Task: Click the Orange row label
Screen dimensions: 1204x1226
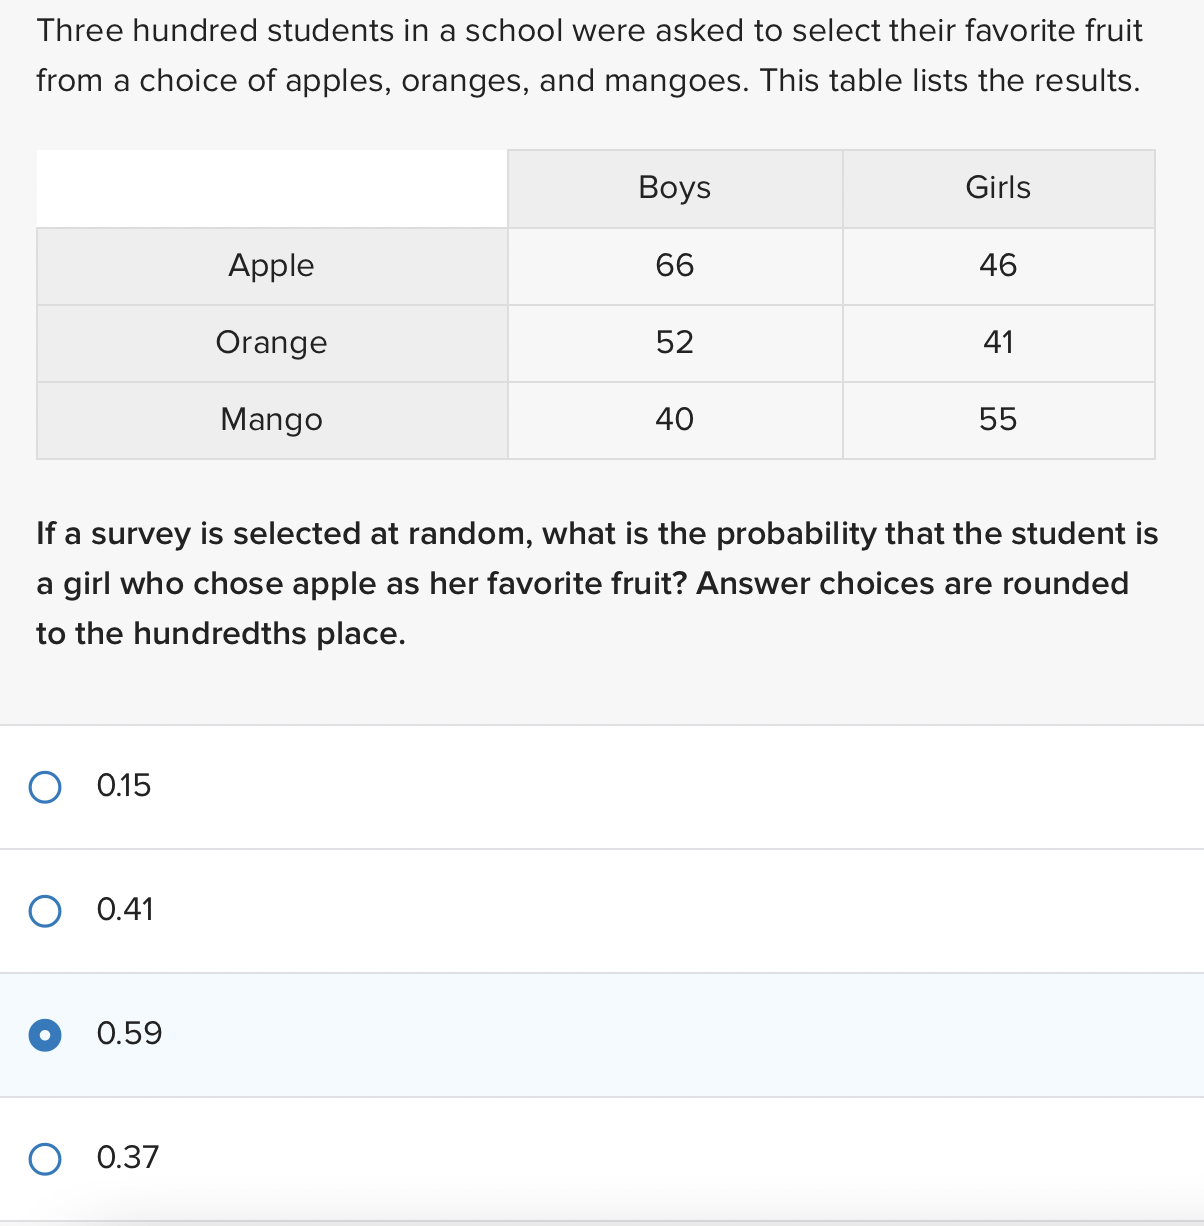Action: (x=271, y=343)
